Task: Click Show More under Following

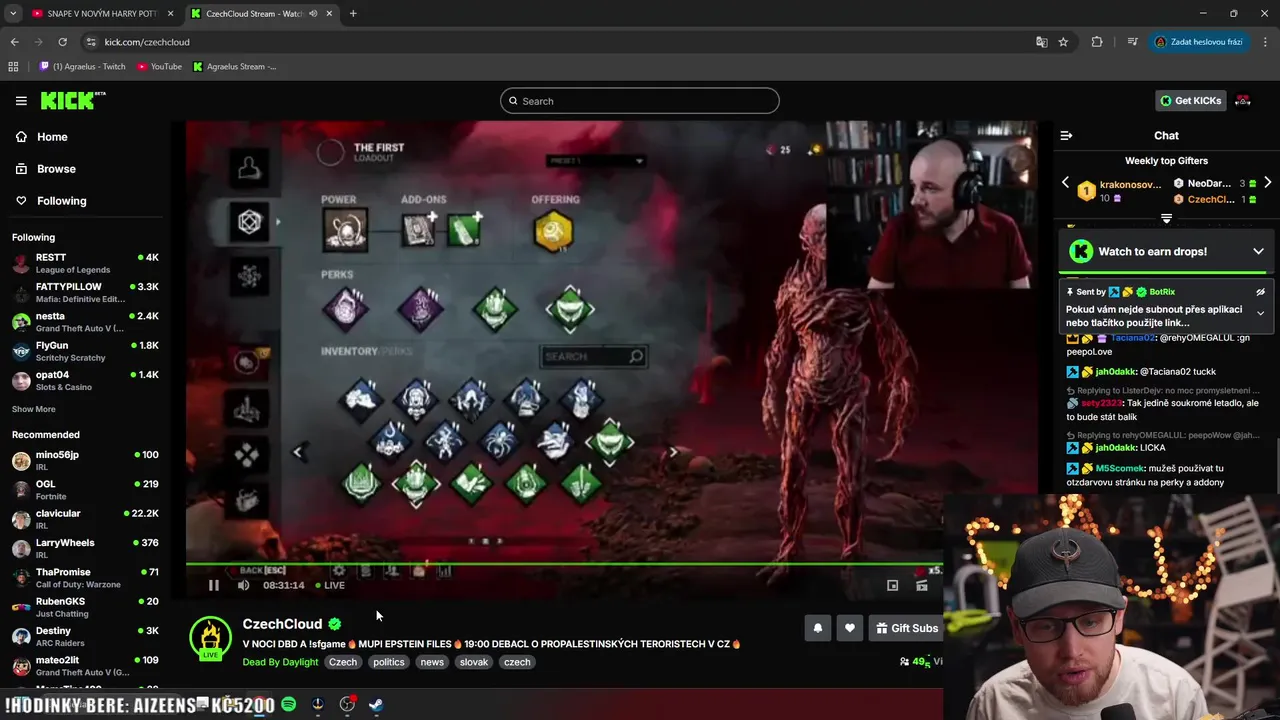Action: [x=34, y=409]
